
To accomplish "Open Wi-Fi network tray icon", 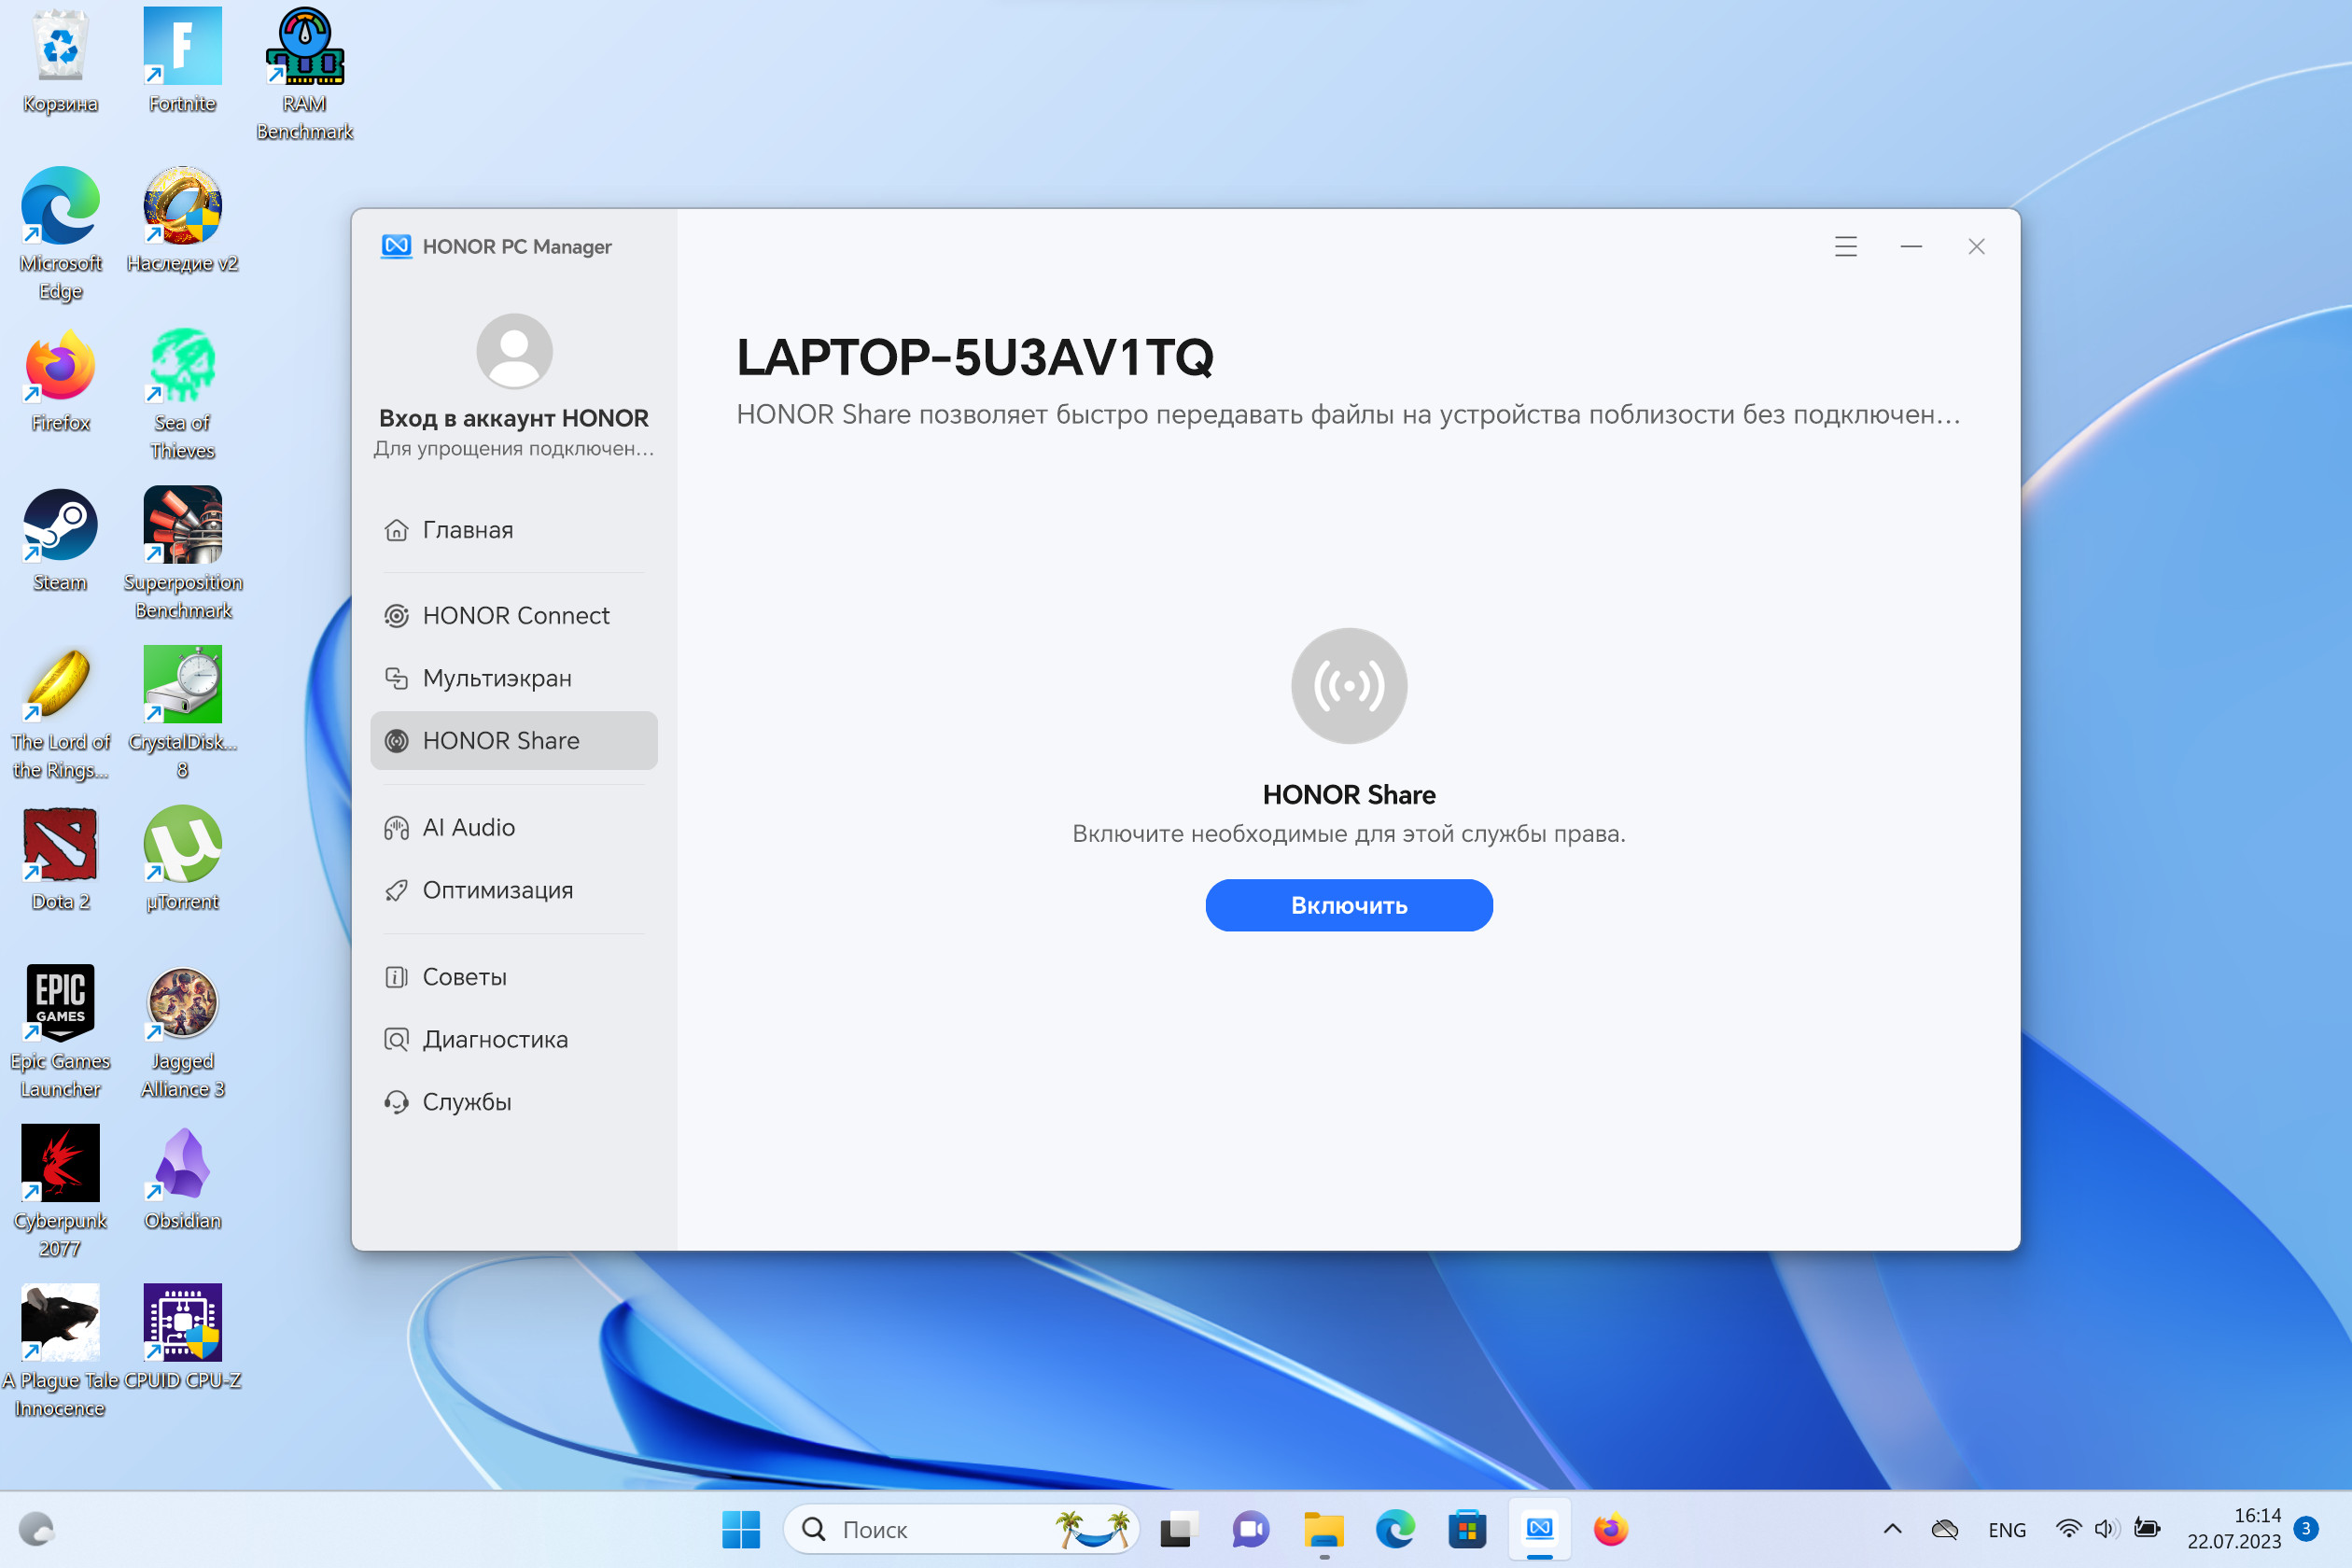I will [2068, 1529].
